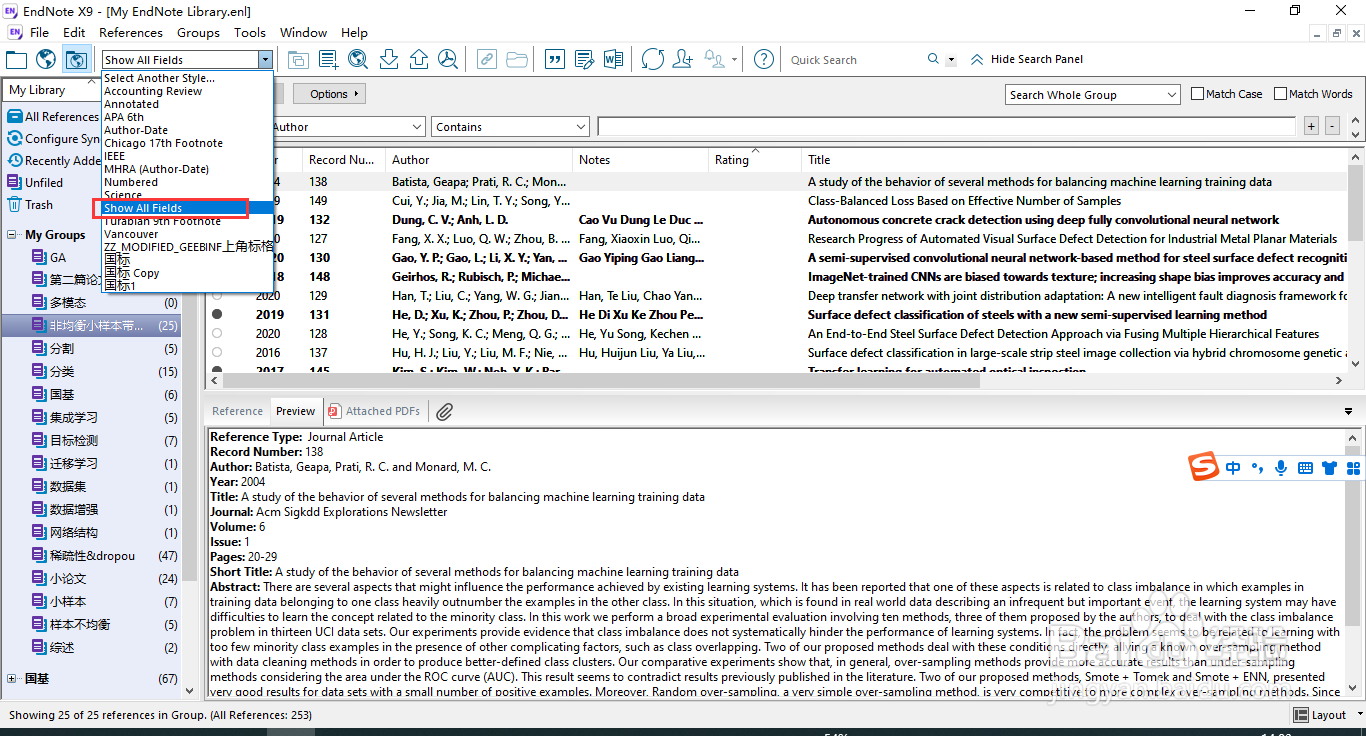The height and width of the screenshot is (736, 1366).
Task: Click the Layout button in status bar
Action: (x=1320, y=715)
